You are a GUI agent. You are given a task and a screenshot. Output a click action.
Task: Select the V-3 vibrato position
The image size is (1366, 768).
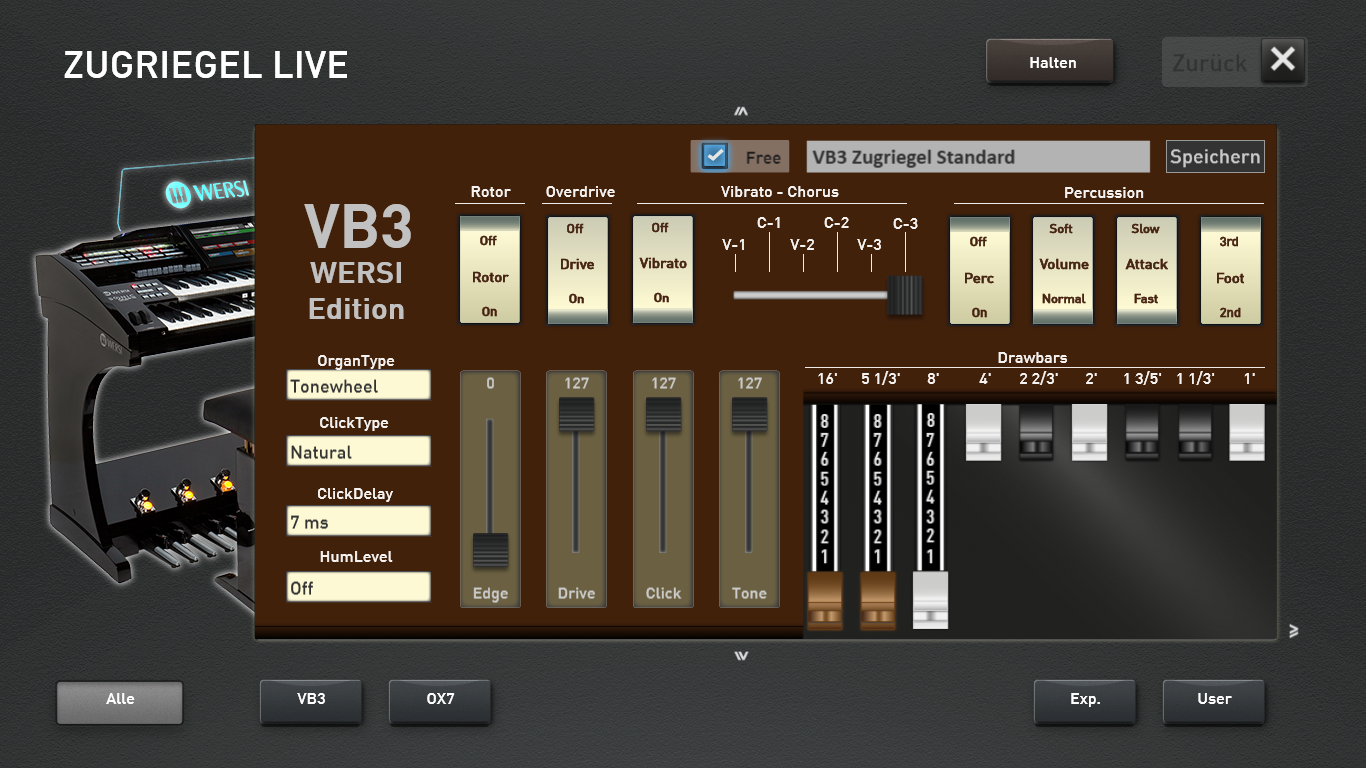click(870, 245)
